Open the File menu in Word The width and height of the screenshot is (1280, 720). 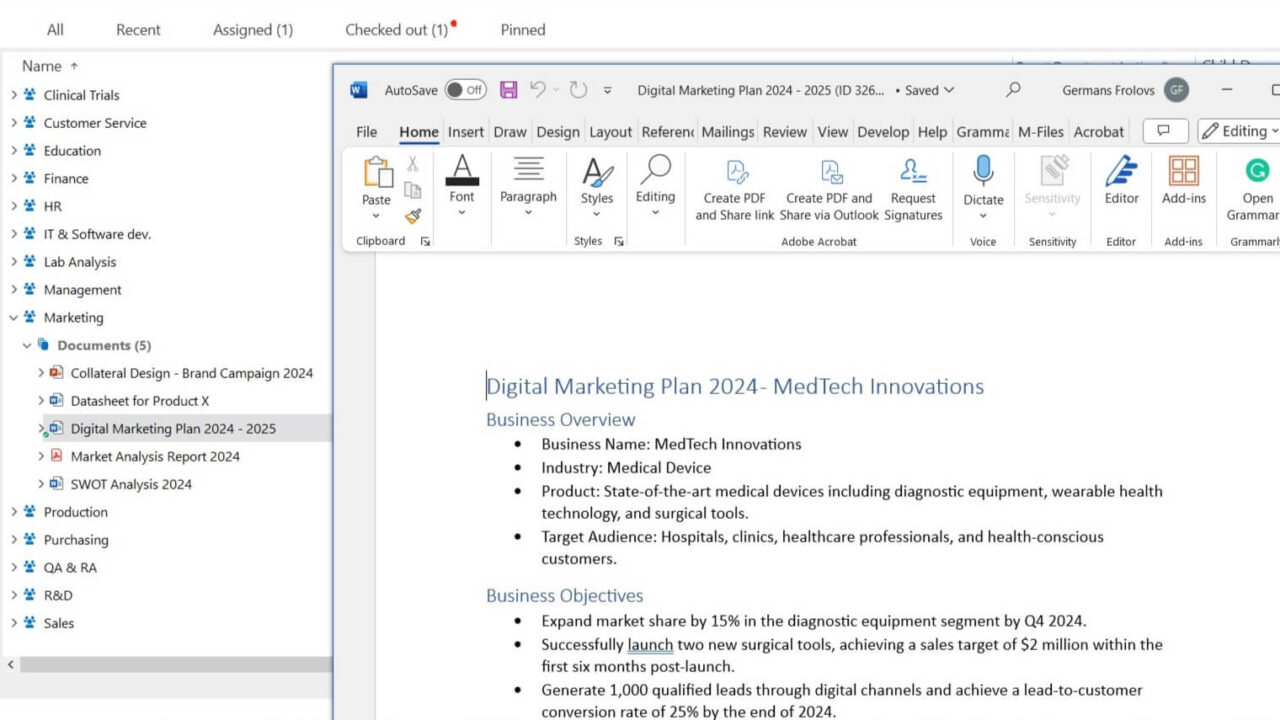coord(367,132)
